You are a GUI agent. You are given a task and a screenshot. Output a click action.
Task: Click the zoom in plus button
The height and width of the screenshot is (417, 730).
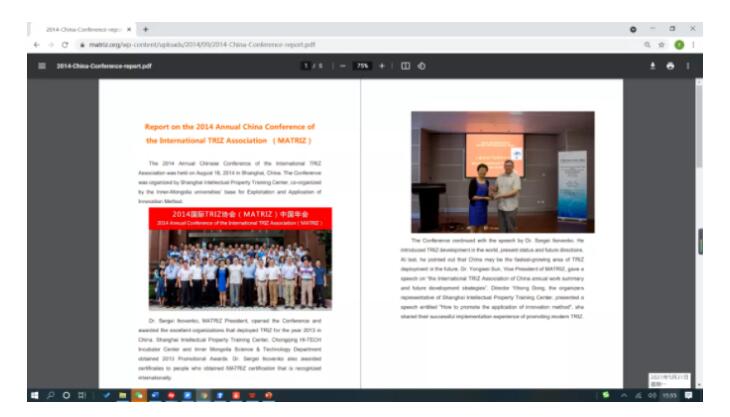382,66
